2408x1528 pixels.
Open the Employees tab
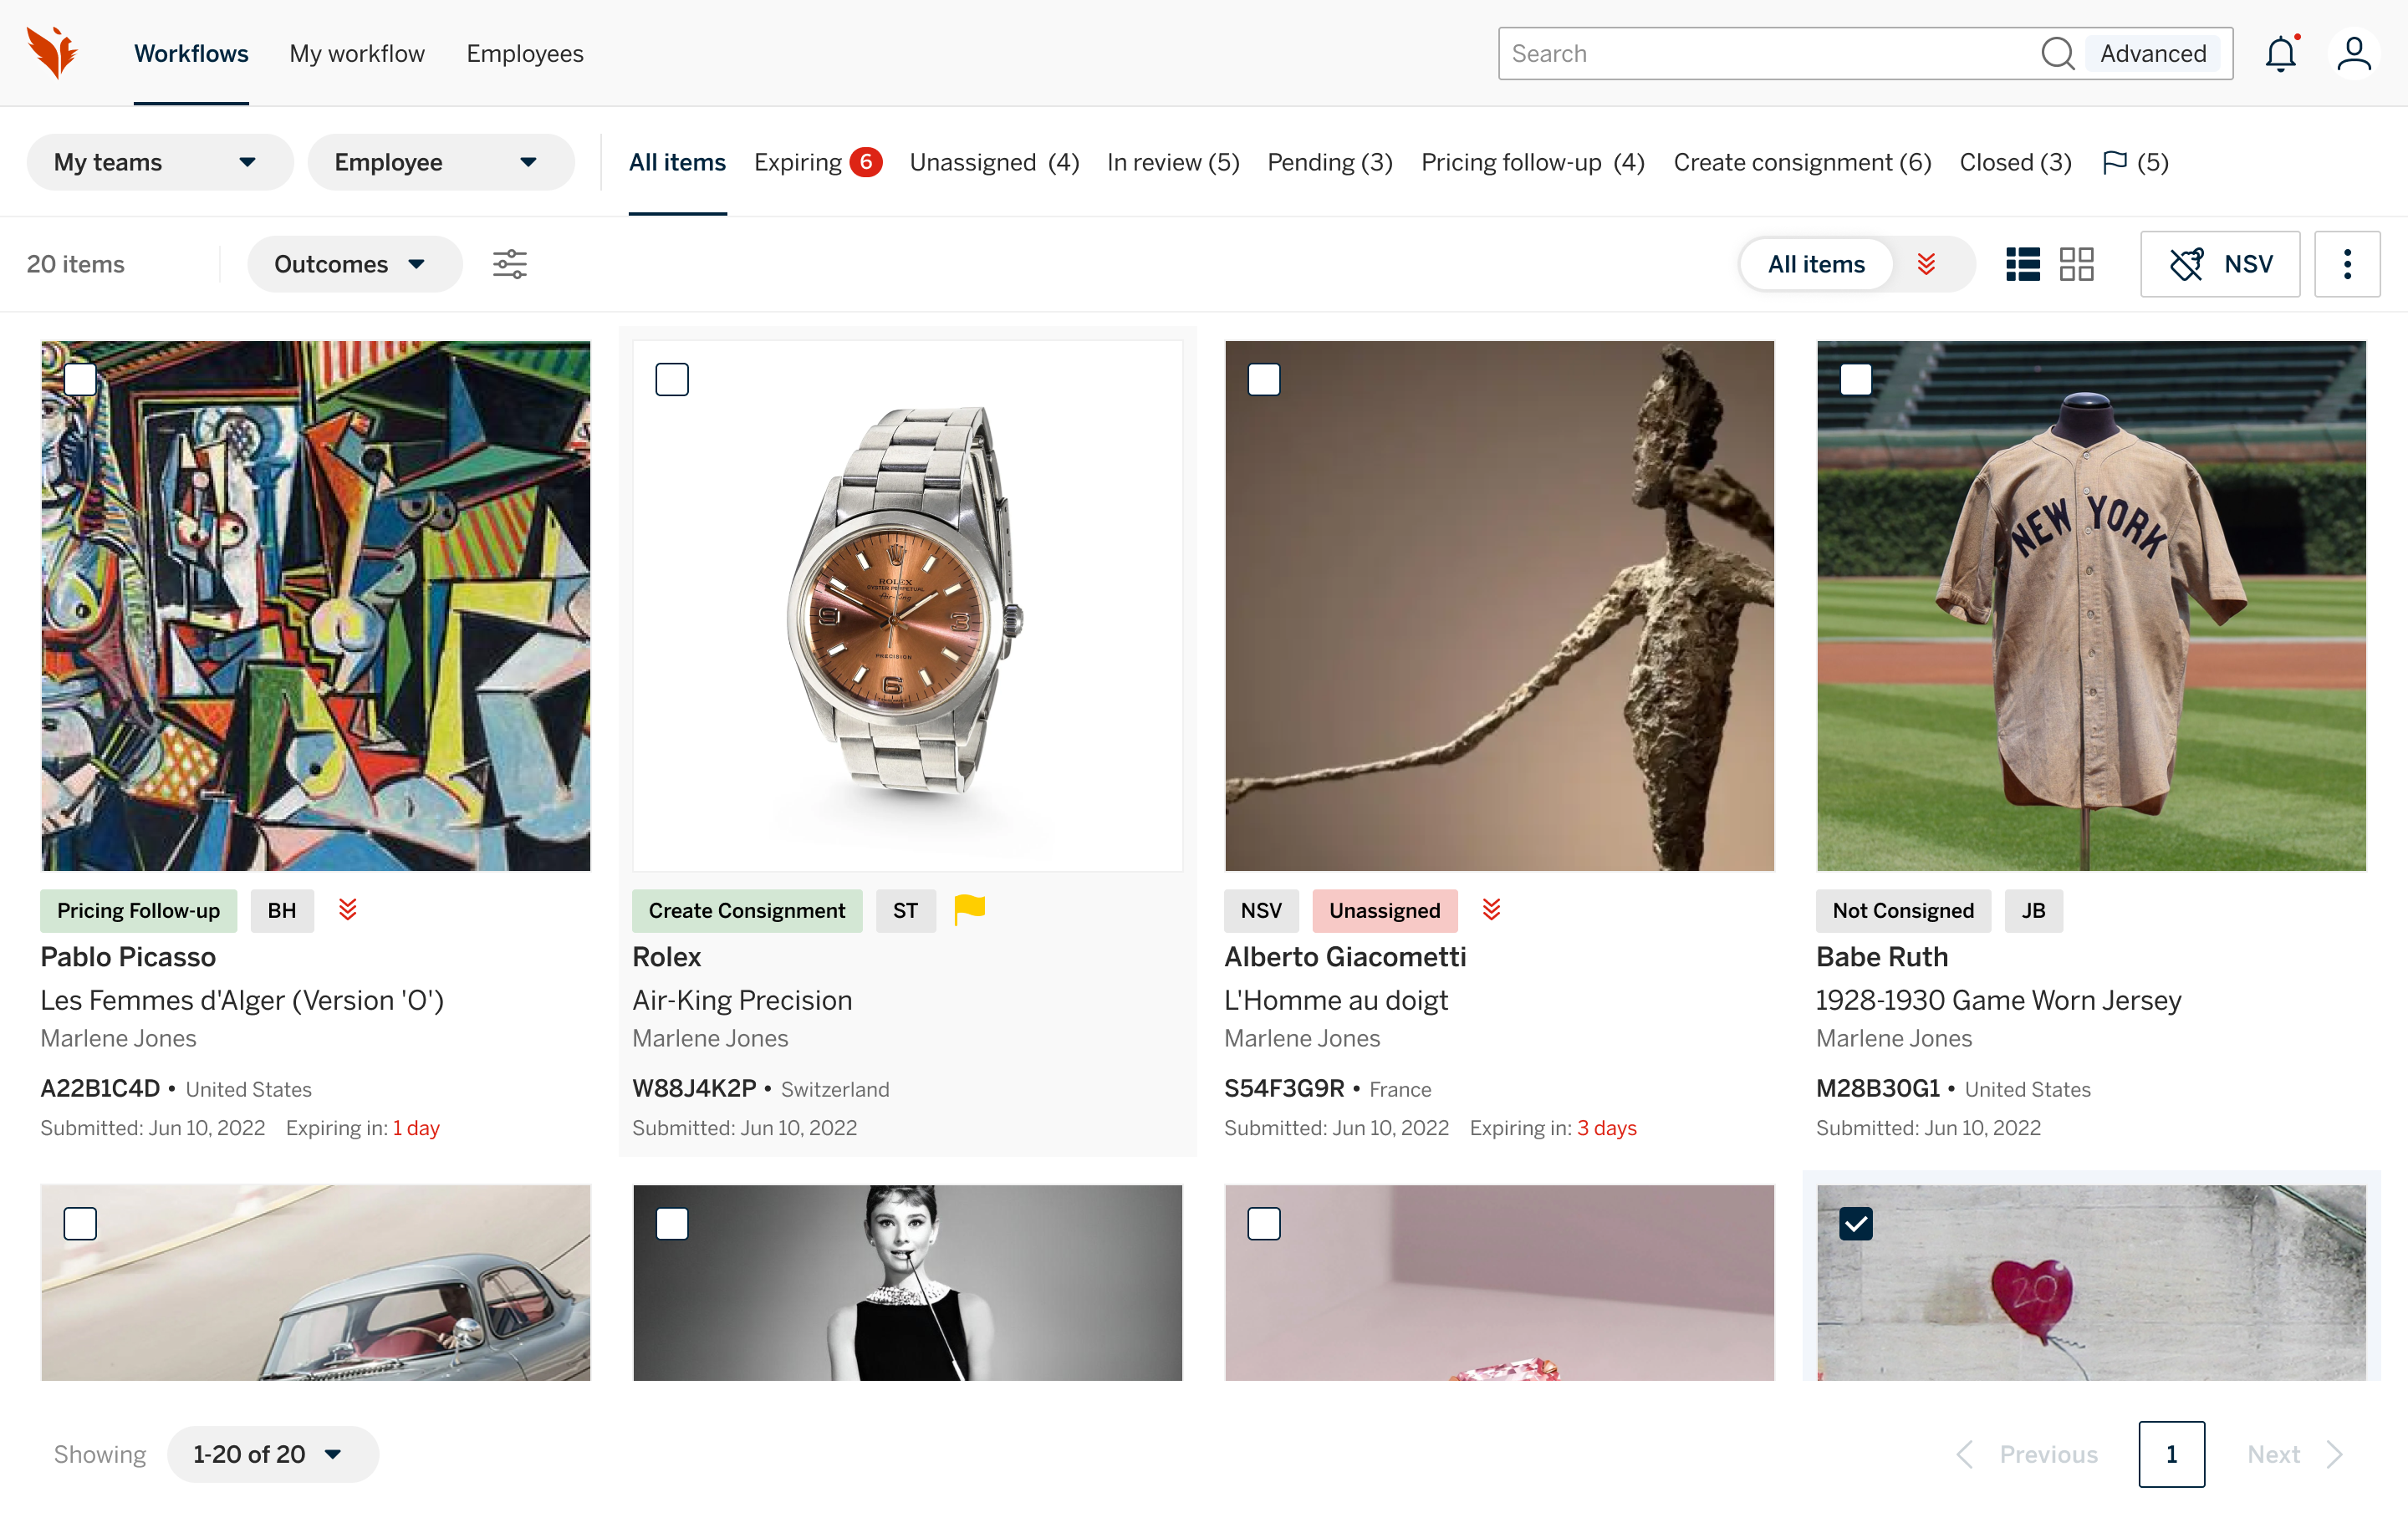(525, 53)
